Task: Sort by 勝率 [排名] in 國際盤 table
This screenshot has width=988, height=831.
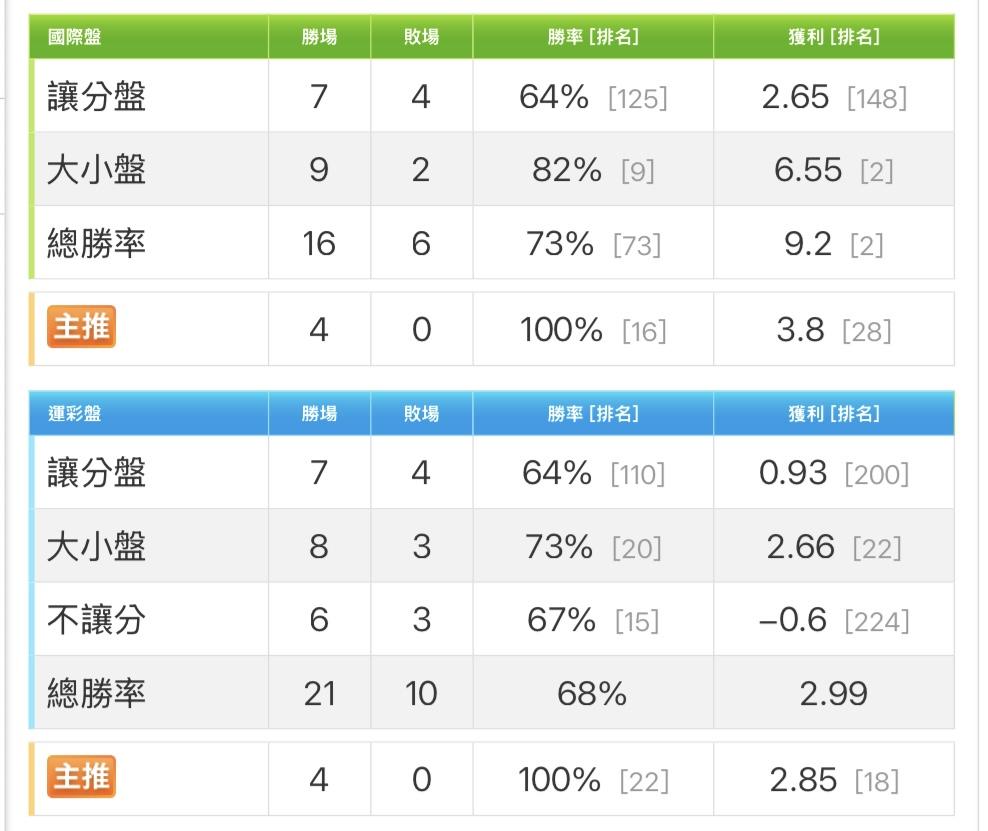Action: tap(593, 38)
